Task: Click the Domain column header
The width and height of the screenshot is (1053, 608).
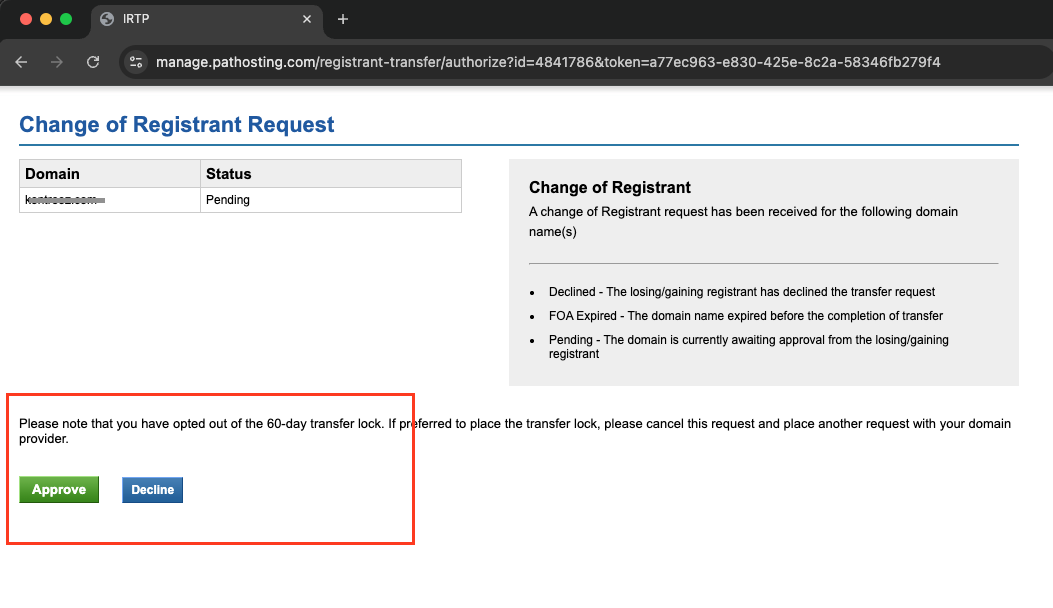Action: (x=110, y=173)
